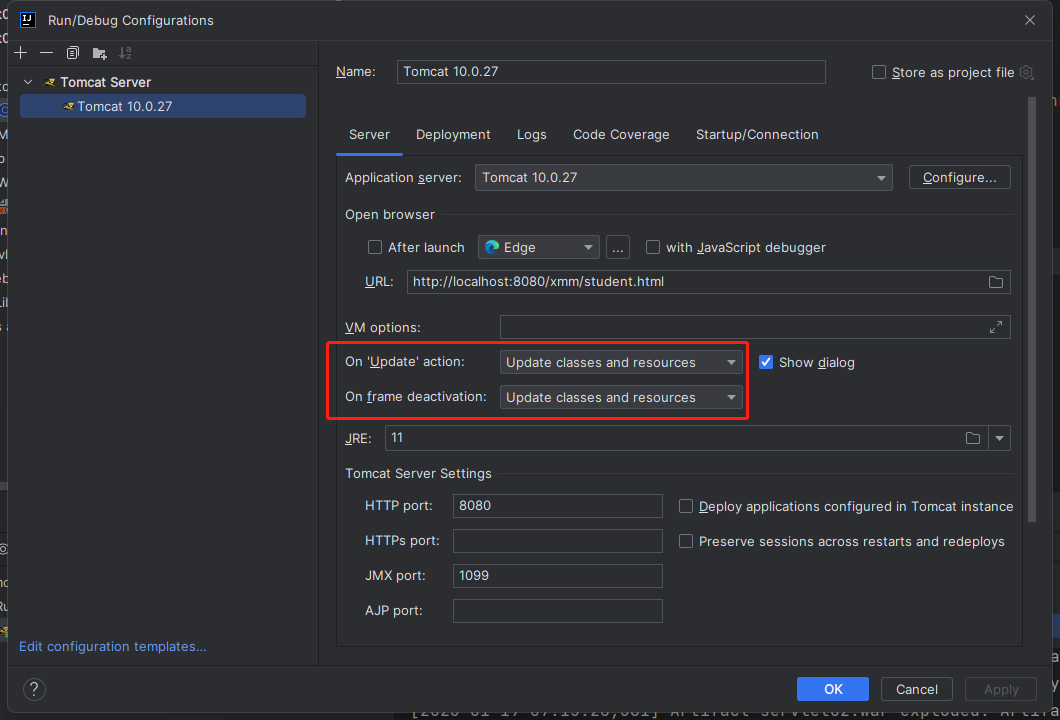
Task: Open the Help question mark button
Action: pos(34,689)
